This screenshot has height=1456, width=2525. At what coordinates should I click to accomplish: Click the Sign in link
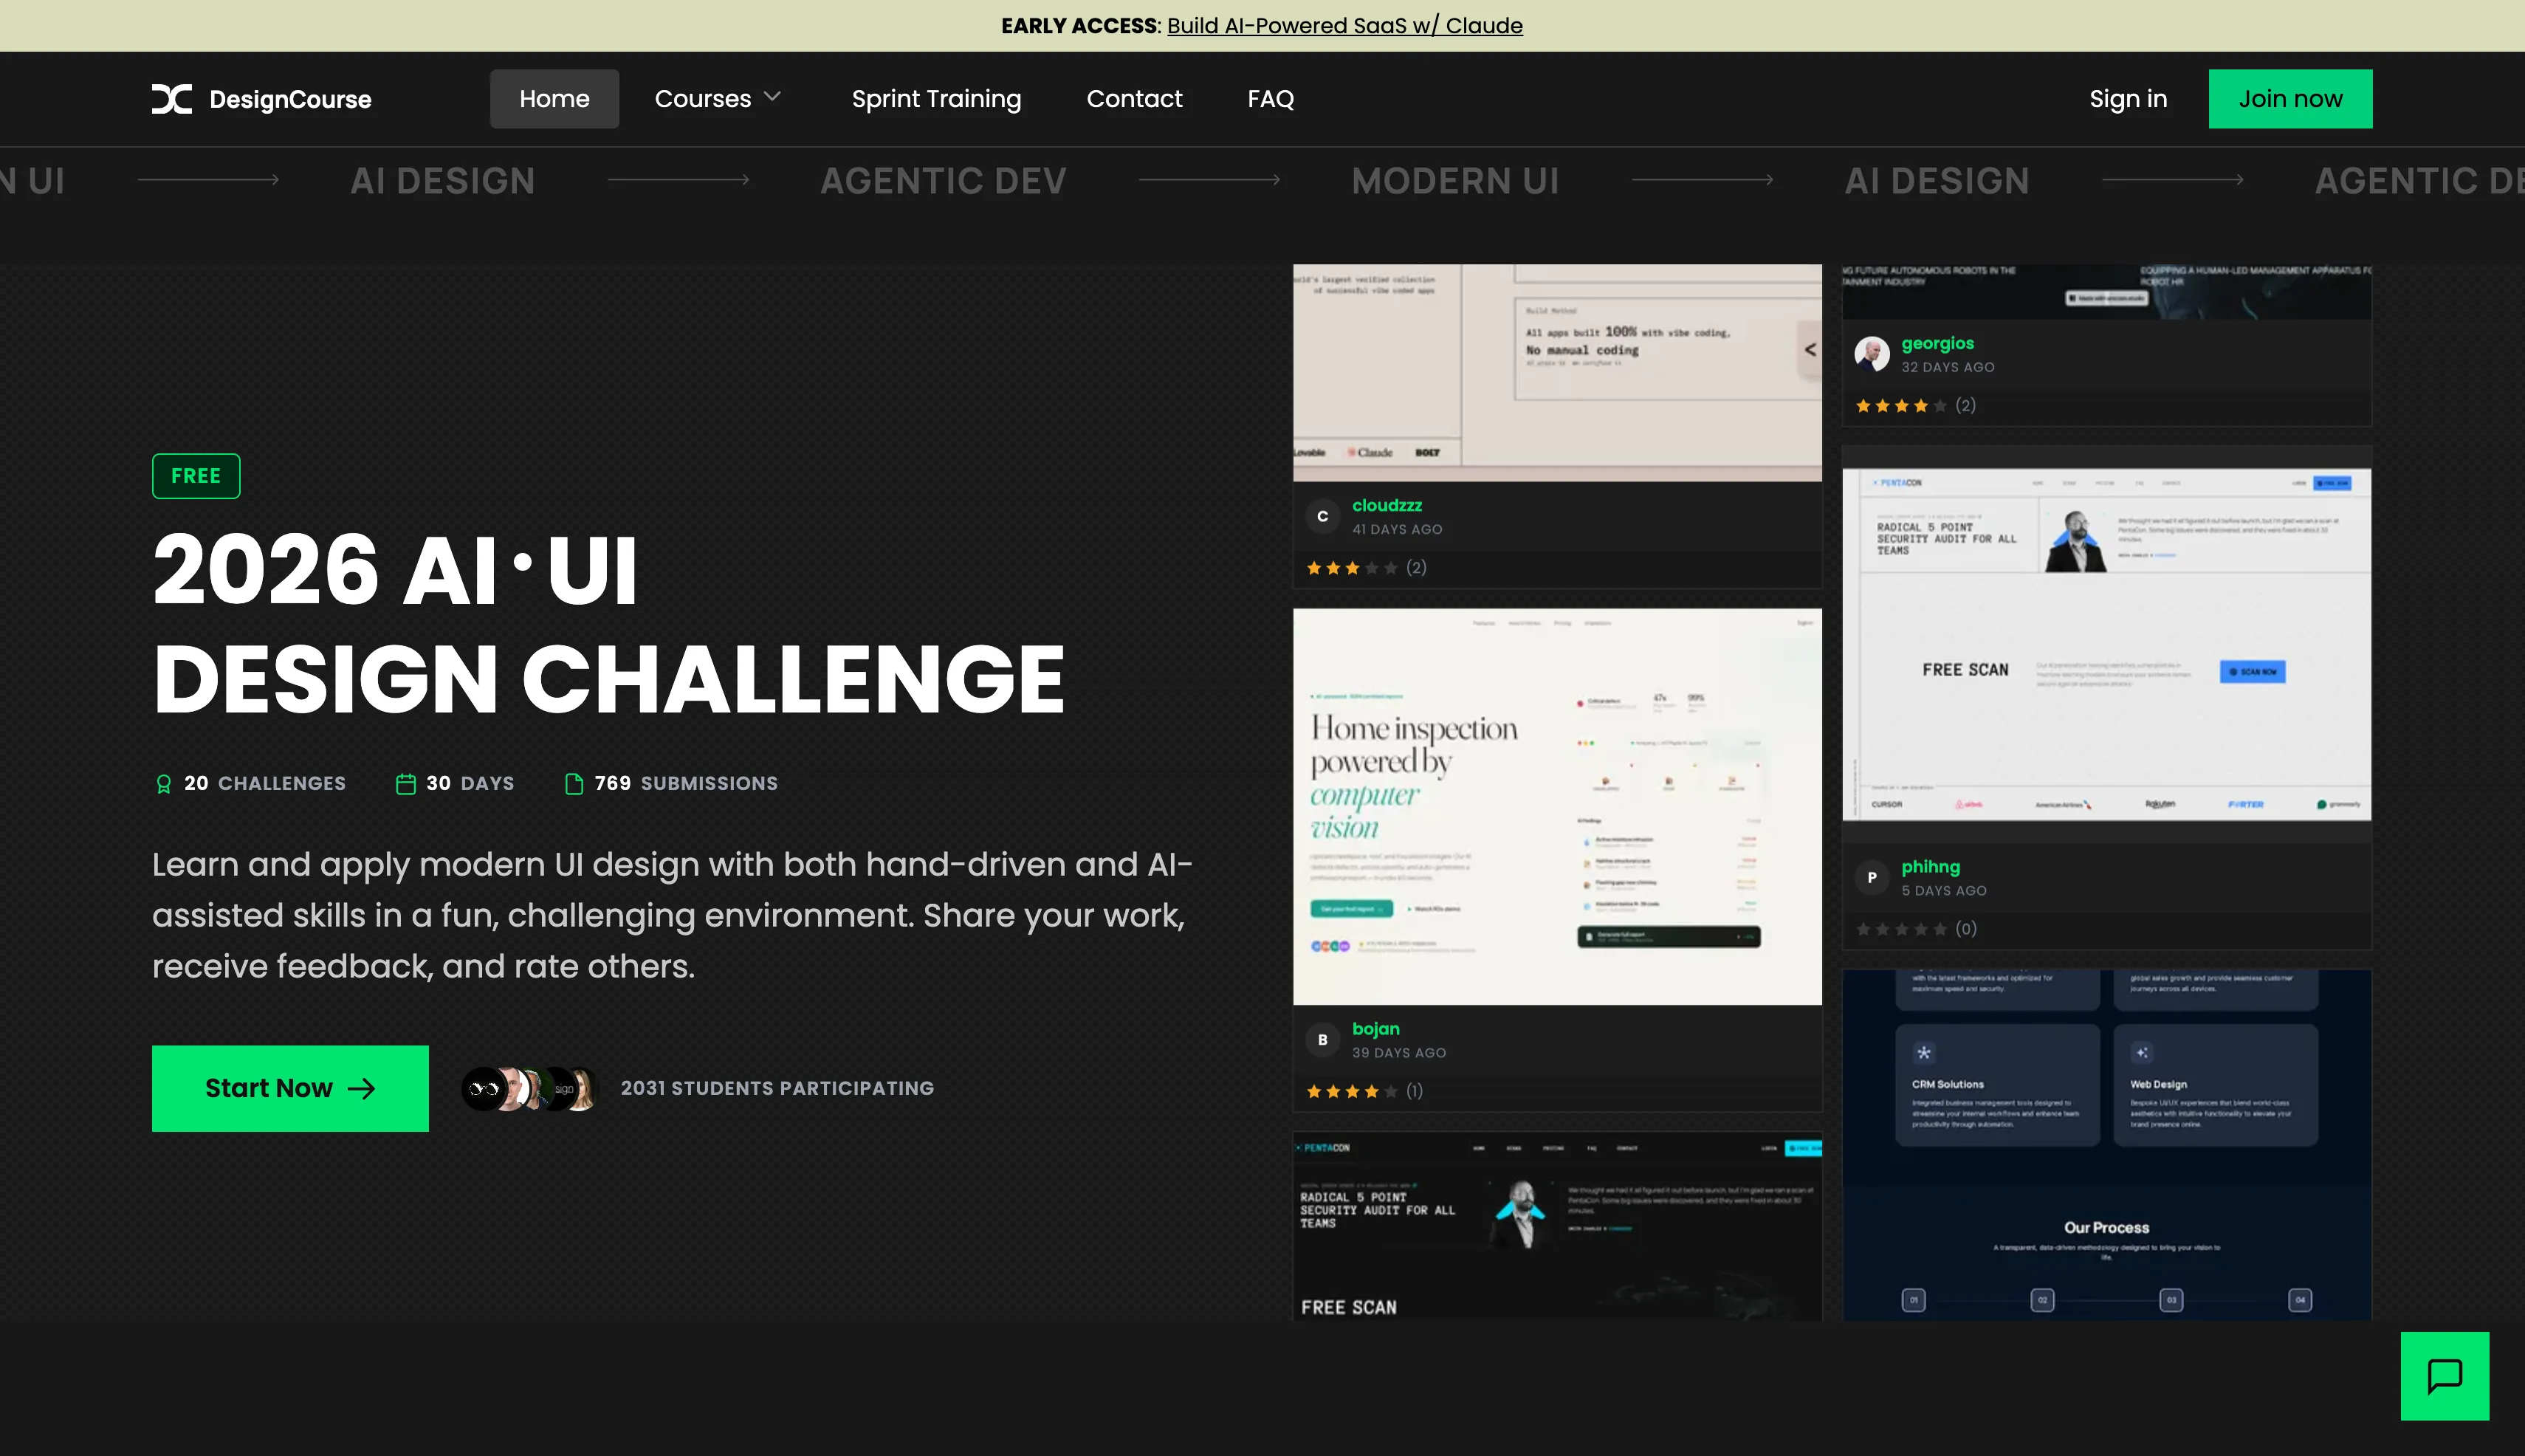tap(2127, 99)
